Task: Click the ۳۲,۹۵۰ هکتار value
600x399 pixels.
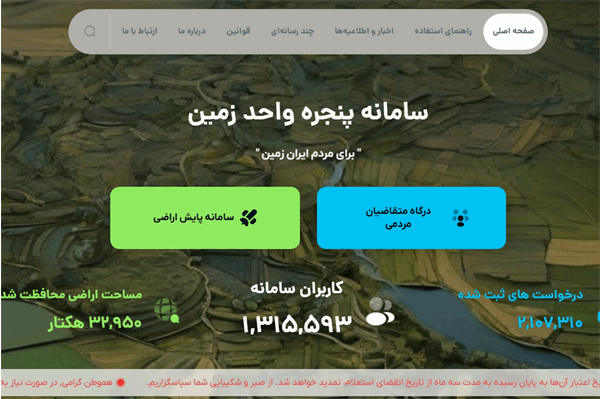Action: [x=95, y=322]
